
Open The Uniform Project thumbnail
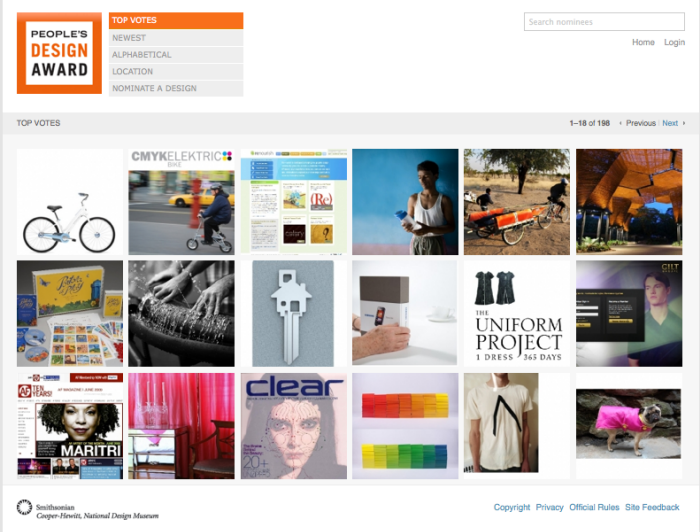517,314
